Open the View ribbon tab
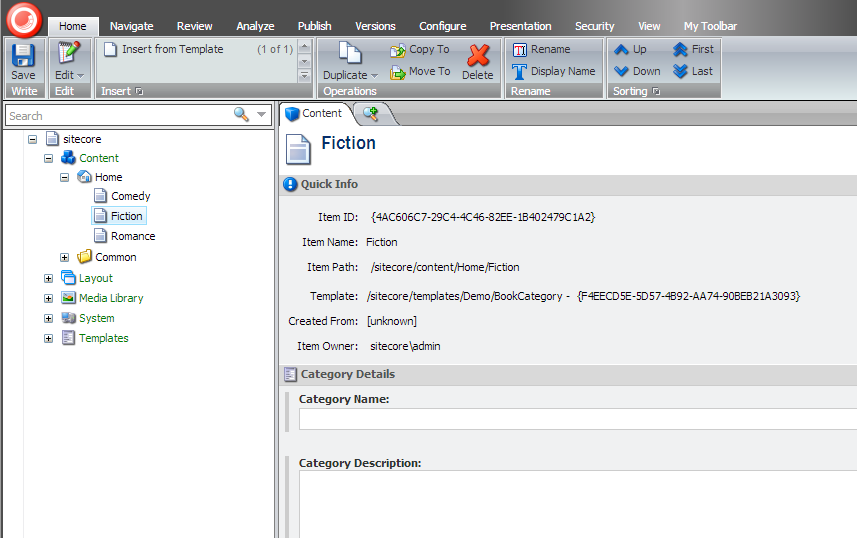This screenshot has width=857, height=538. pos(649,26)
